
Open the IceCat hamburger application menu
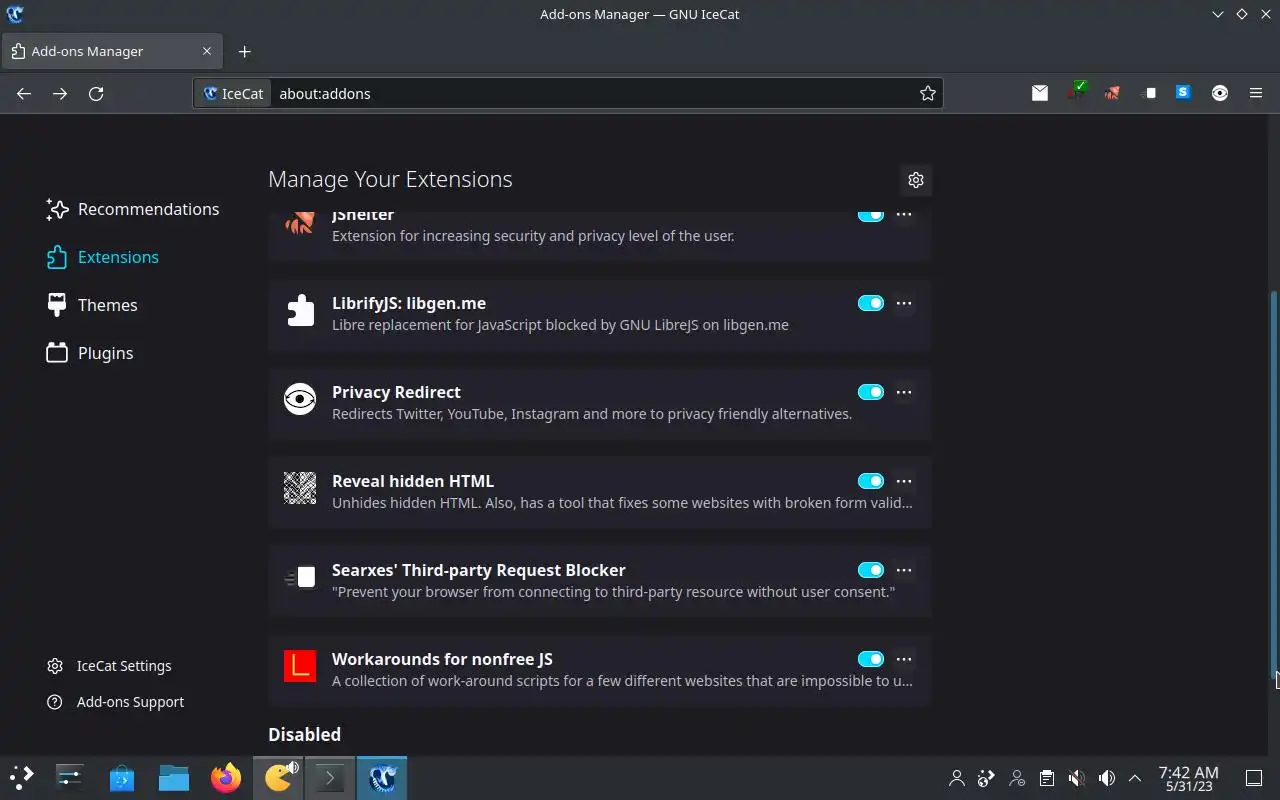[x=1256, y=93]
